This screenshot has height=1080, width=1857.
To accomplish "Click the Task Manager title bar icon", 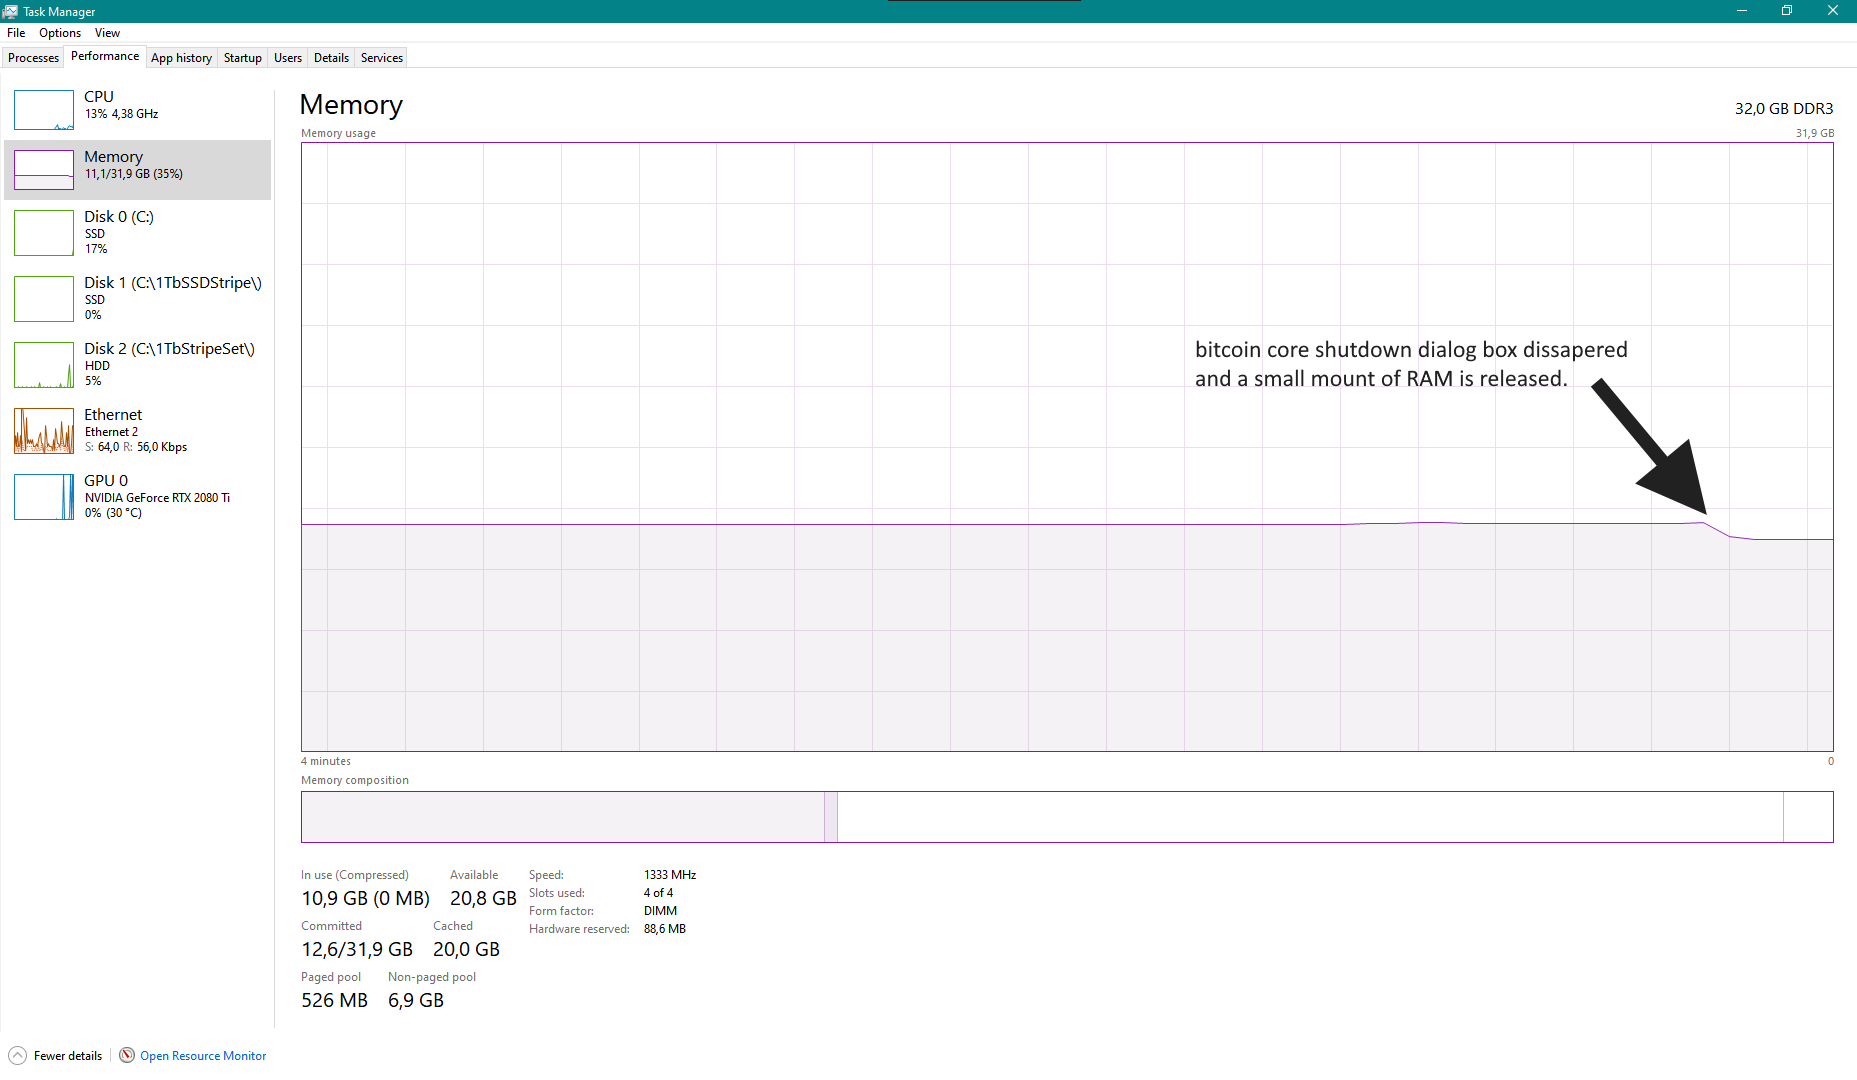I will 10,11.
